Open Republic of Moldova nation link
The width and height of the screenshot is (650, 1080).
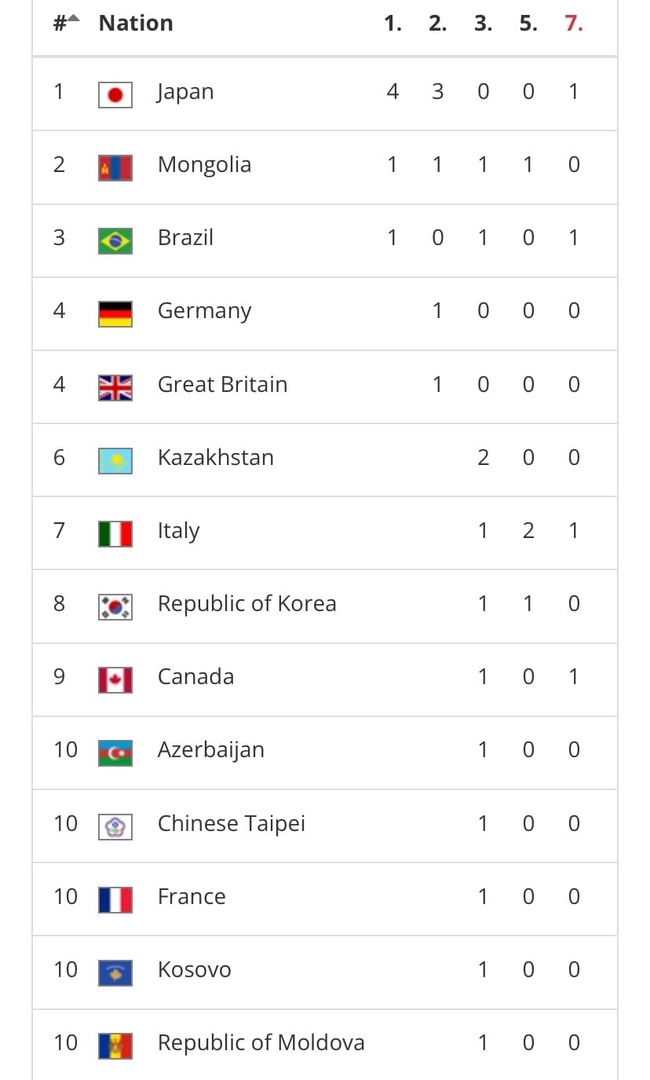pyautogui.click(x=261, y=1042)
